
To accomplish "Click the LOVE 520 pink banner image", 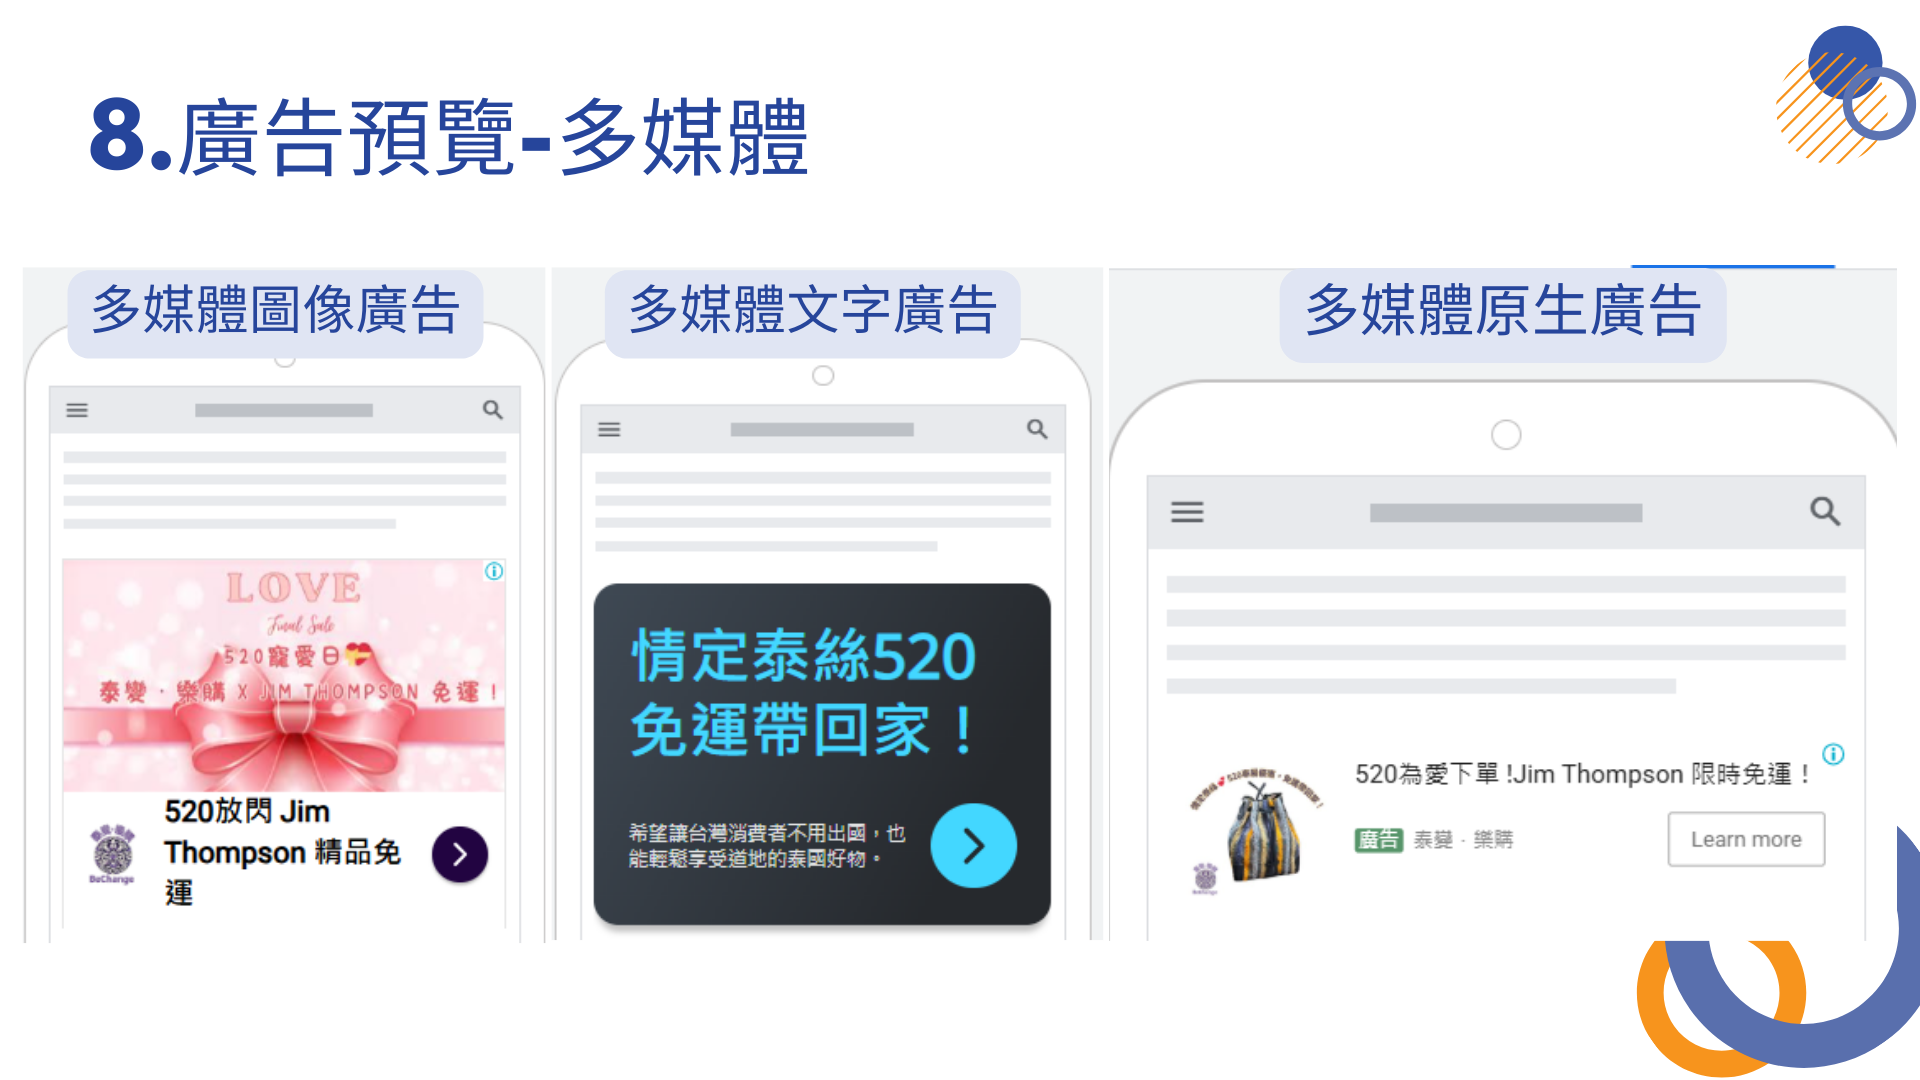I will tap(284, 675).
